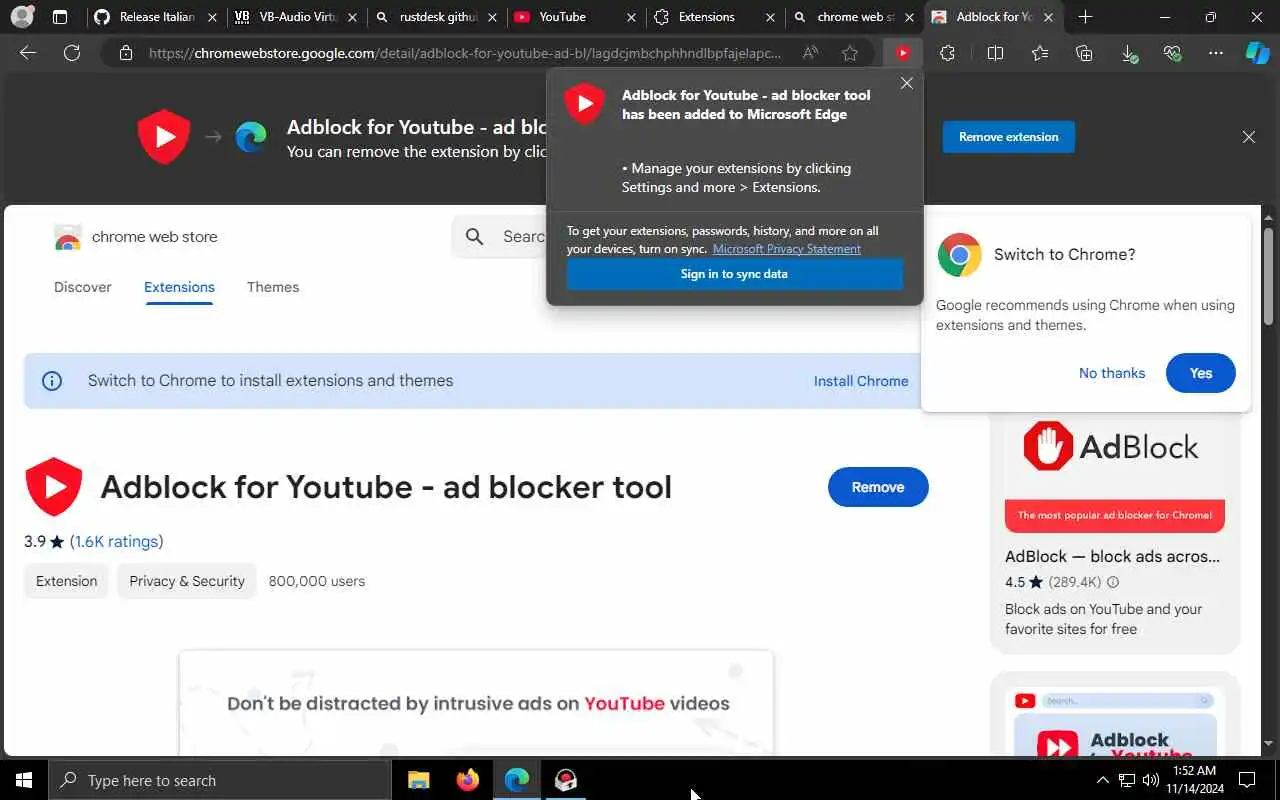
Task: Click Sign in to sync data
Action: pyautogui.click(x=734, y=274)
